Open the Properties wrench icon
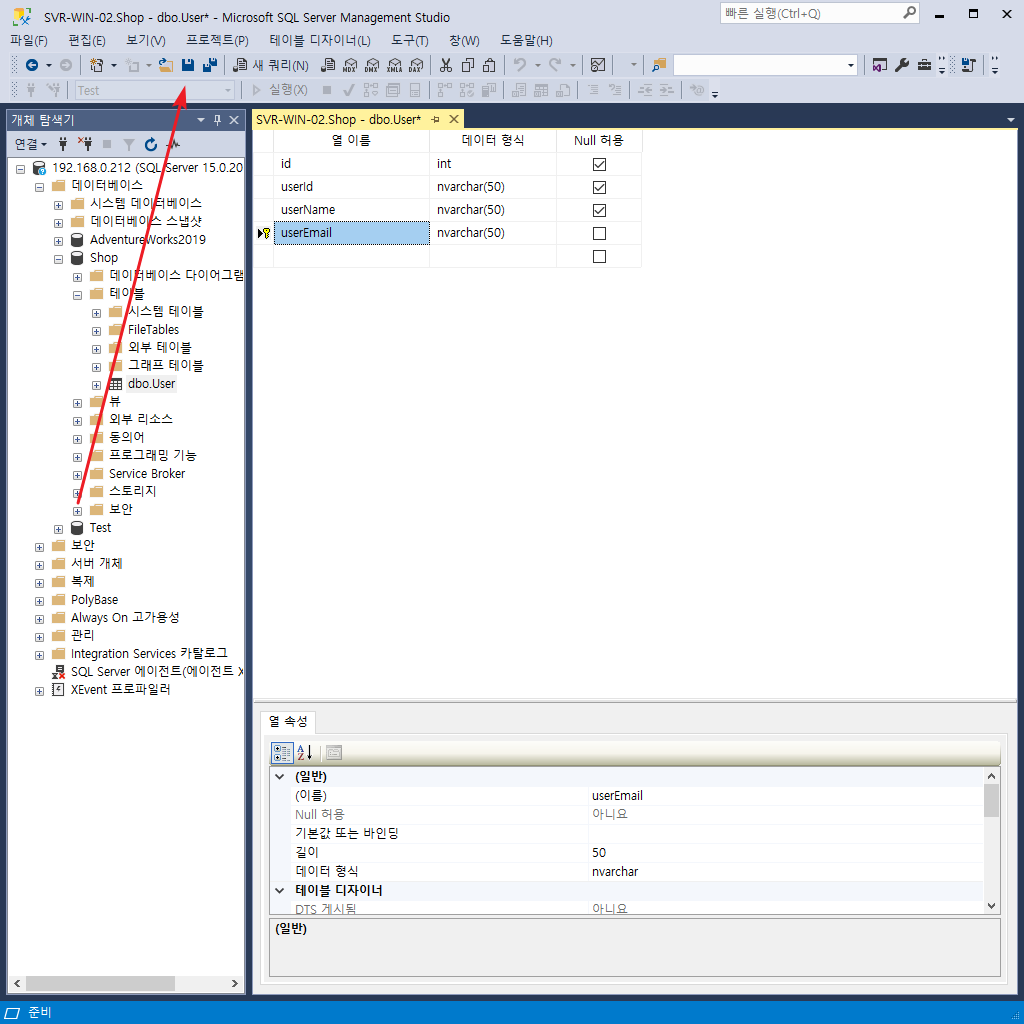Viewport: 1024px width, 1024px height. (x=902, y=65)
